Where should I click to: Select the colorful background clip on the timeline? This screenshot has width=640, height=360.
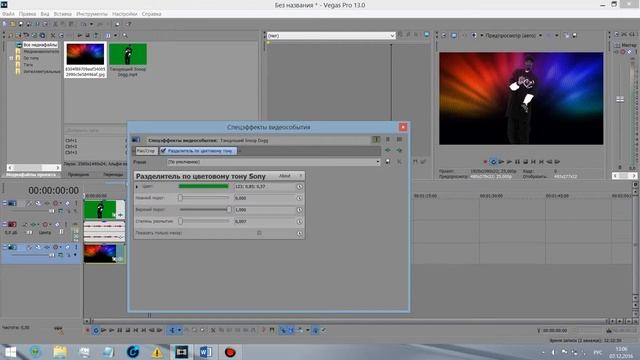pos(104,253)
